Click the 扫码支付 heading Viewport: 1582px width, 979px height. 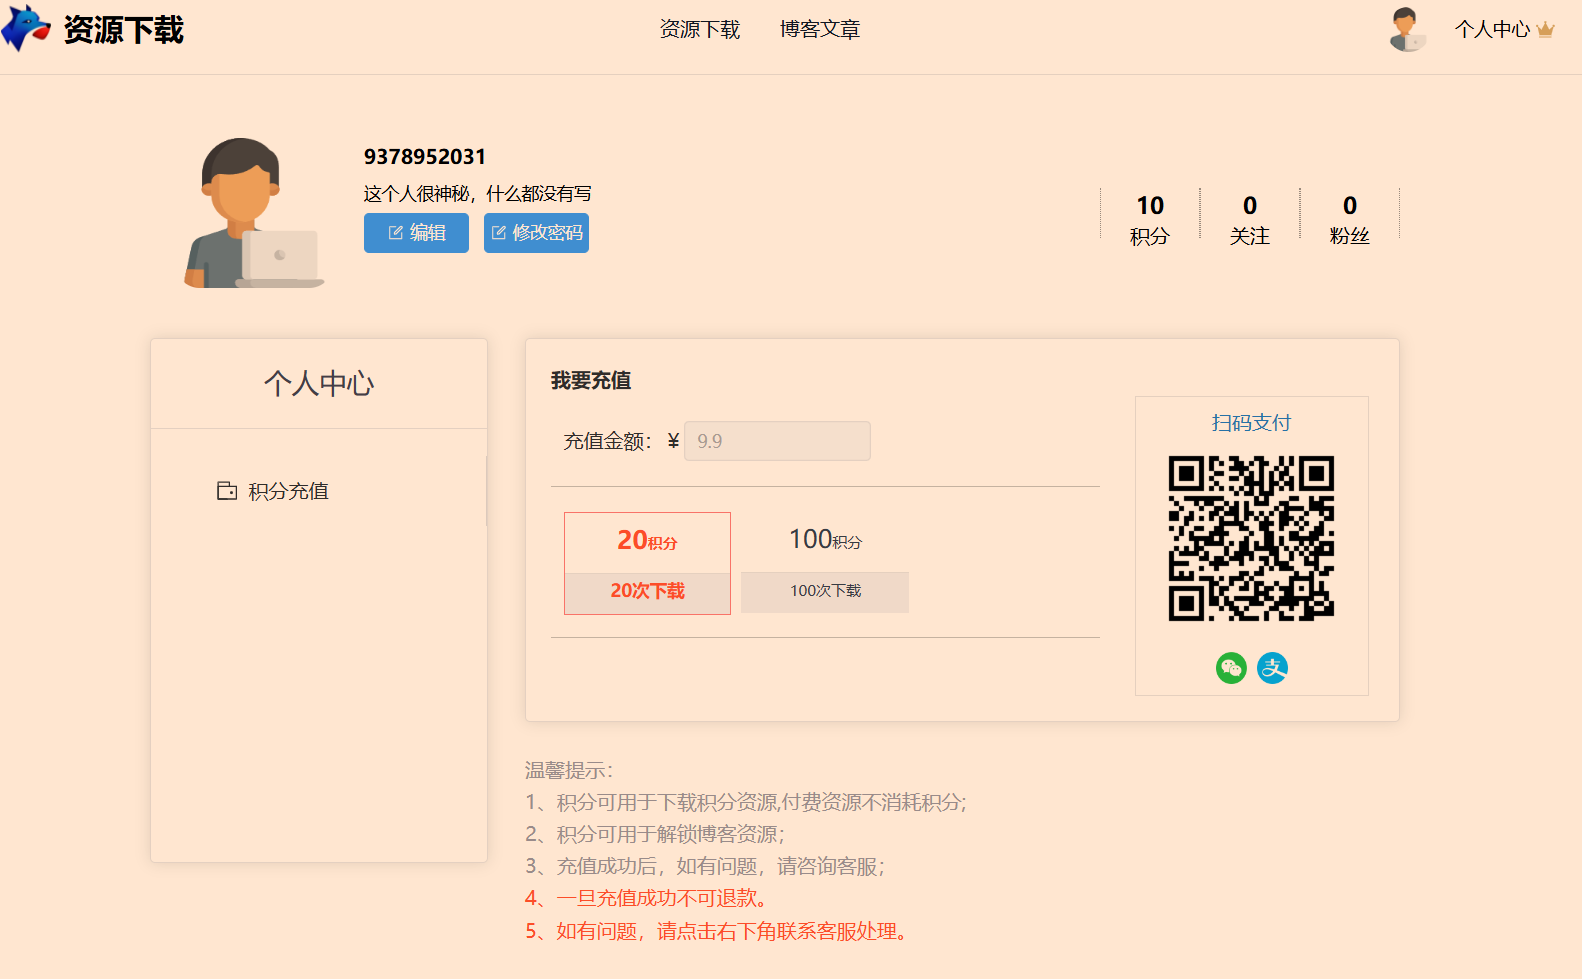pyautogui.click(x=1251, y=423)
